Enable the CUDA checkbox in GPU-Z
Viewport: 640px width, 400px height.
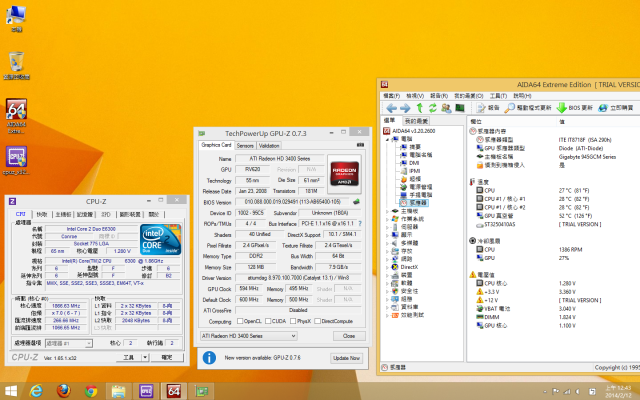coord(268,321)
